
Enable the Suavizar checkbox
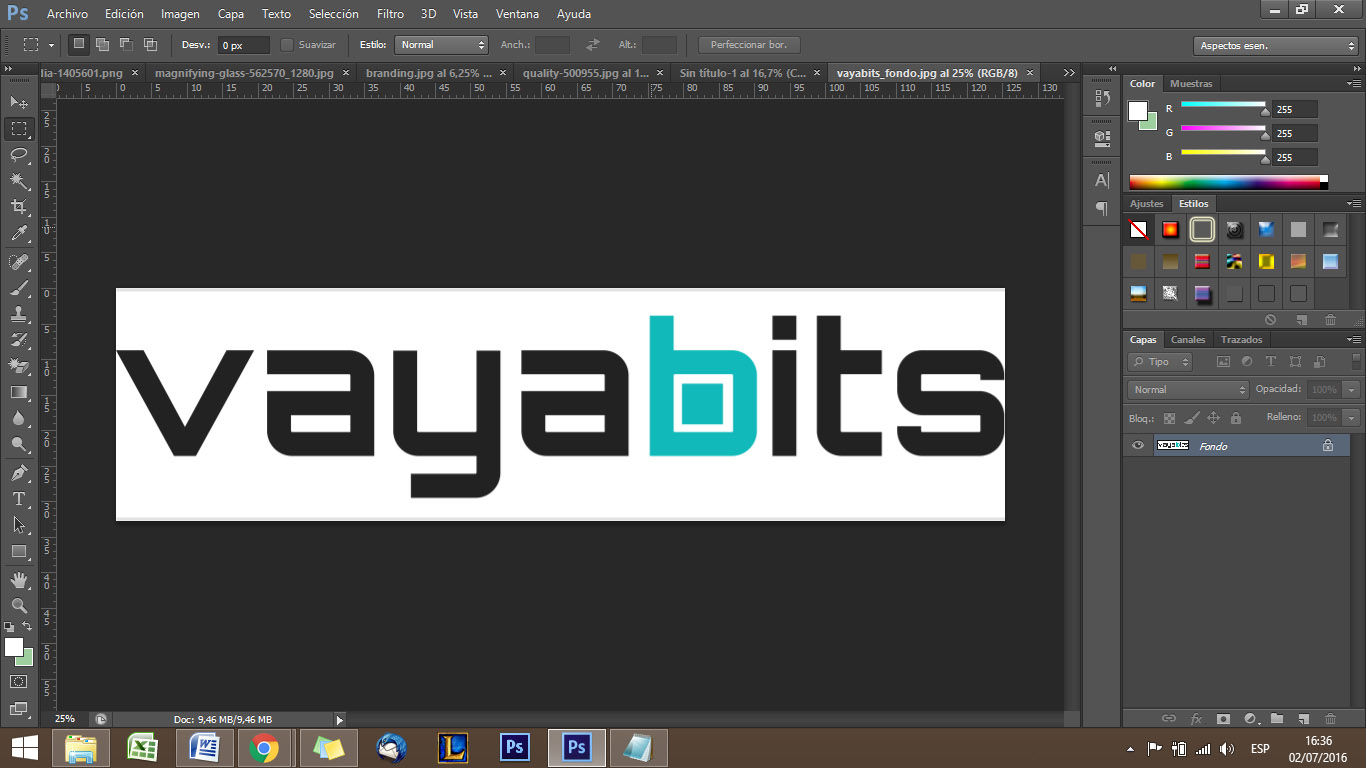click(287, 45)
